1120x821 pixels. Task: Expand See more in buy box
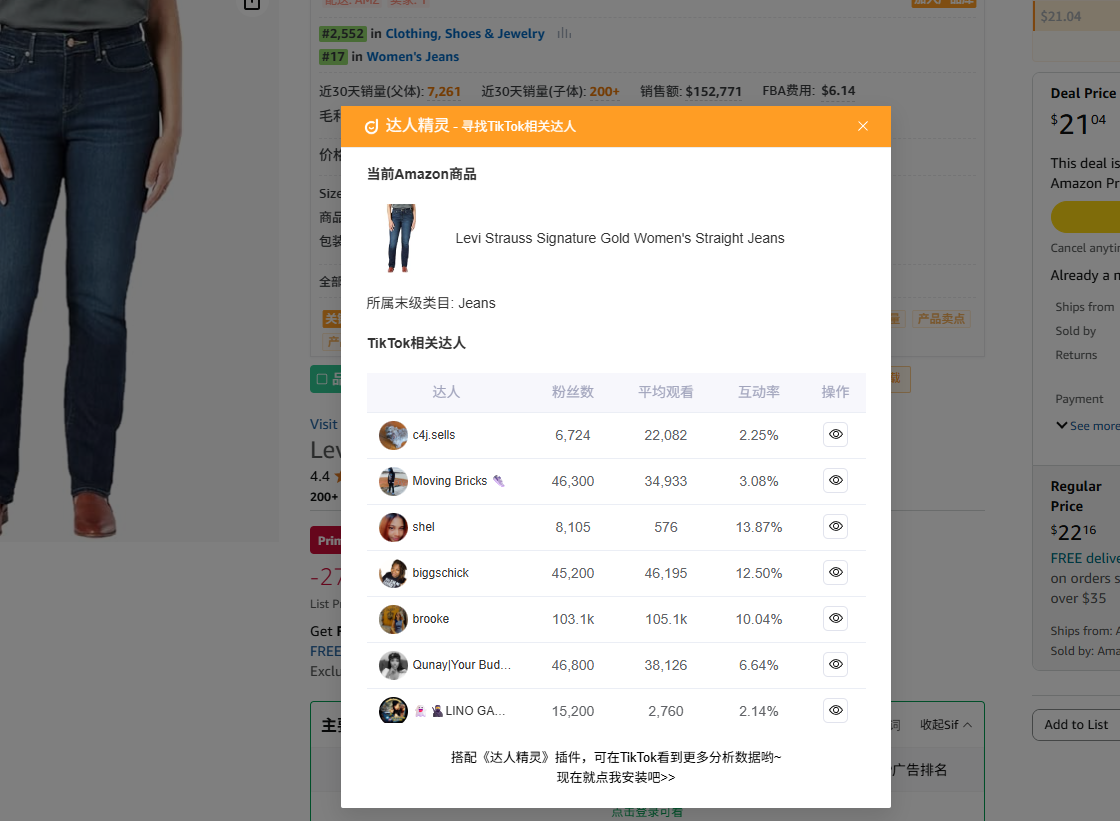pos(1087,426)
